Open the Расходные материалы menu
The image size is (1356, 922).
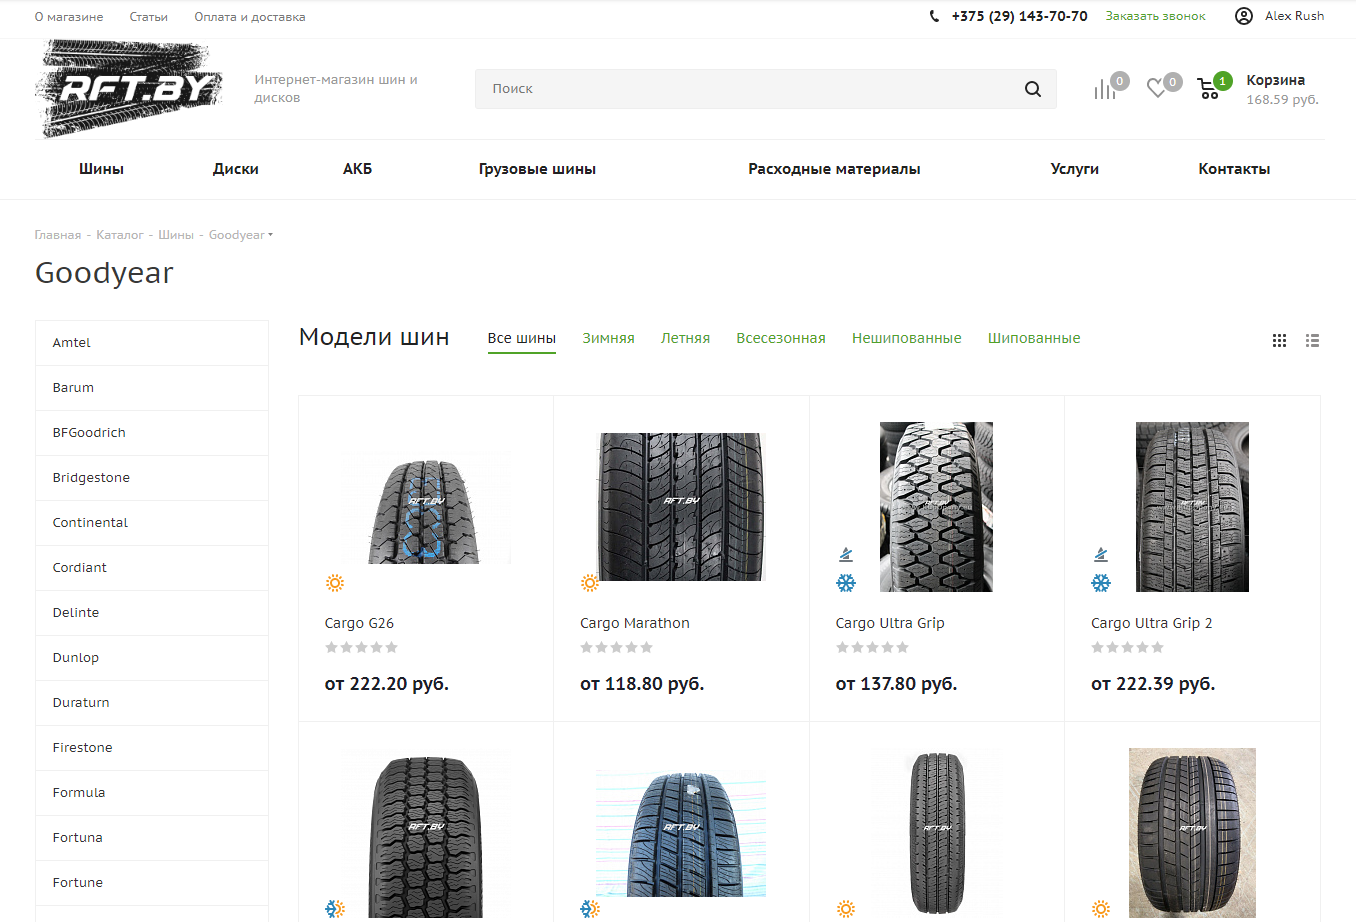click(834, 169)
